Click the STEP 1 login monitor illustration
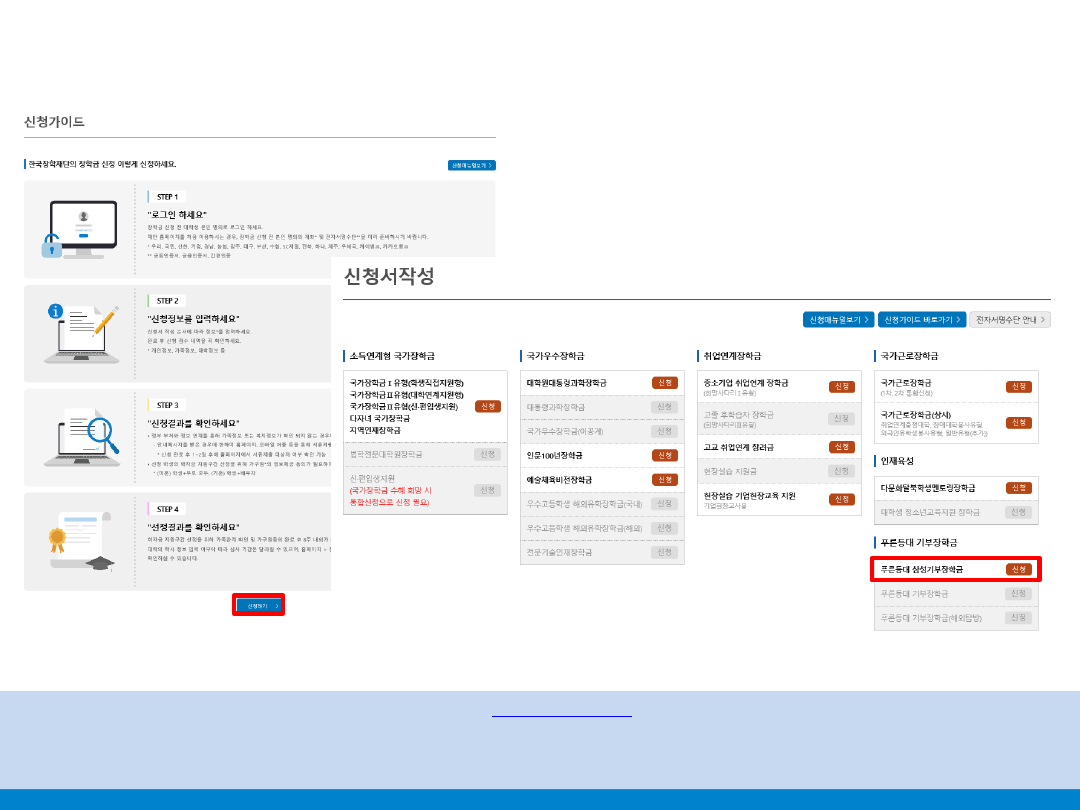Screen dimensions: 1080x810 pyautogui.click(x=78, y=229)
